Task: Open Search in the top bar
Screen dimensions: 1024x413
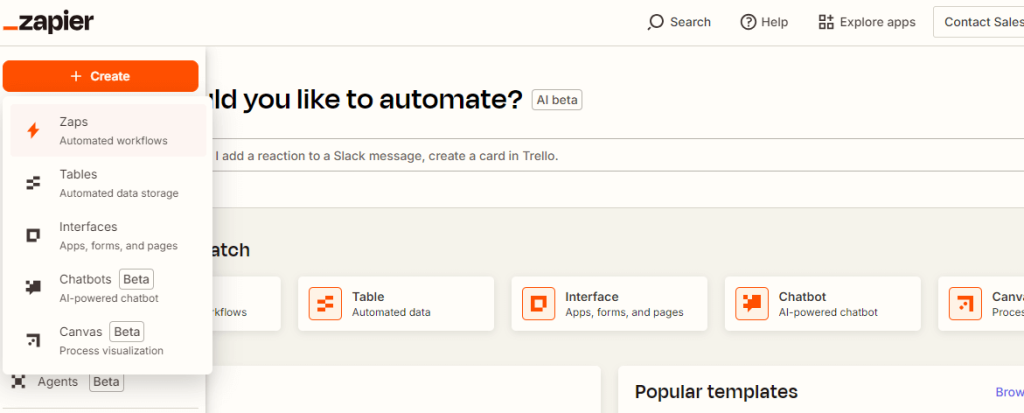Action: (x=679, y=22)
